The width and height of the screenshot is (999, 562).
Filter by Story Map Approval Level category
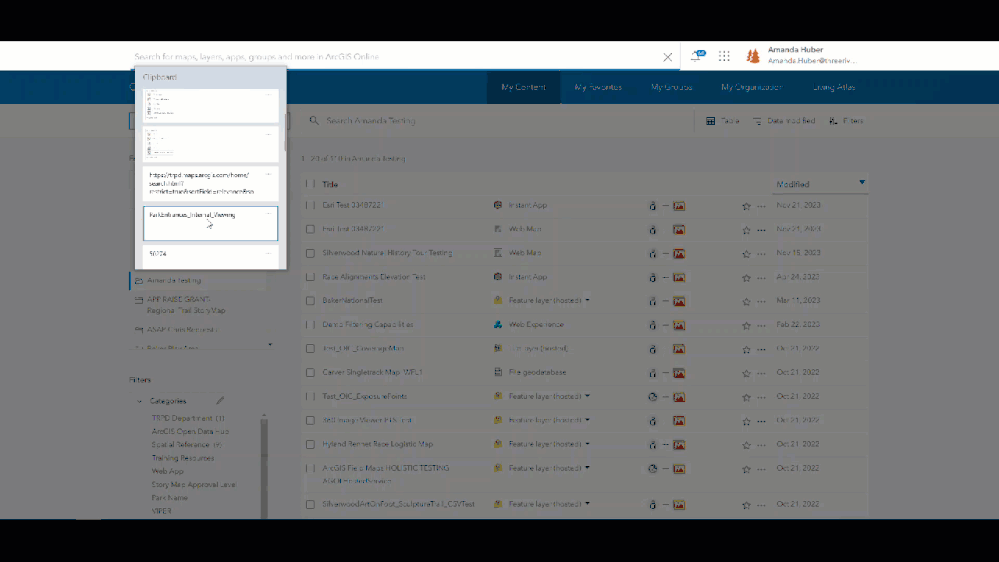pos(193,485)
